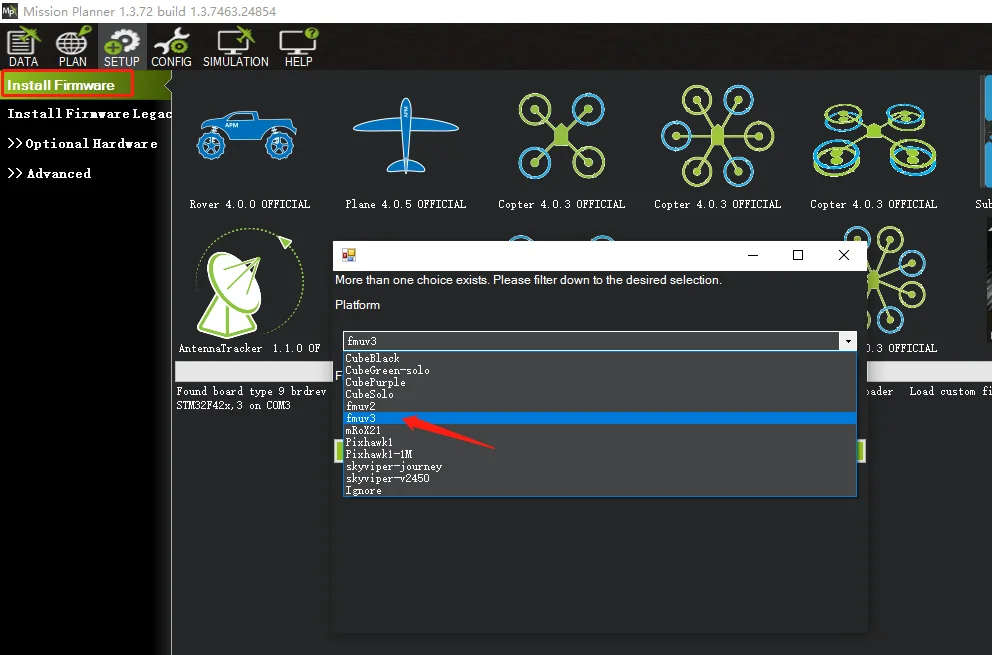Select the quadcopter Copter 4.0.3 icon

(x=561, y=135)
